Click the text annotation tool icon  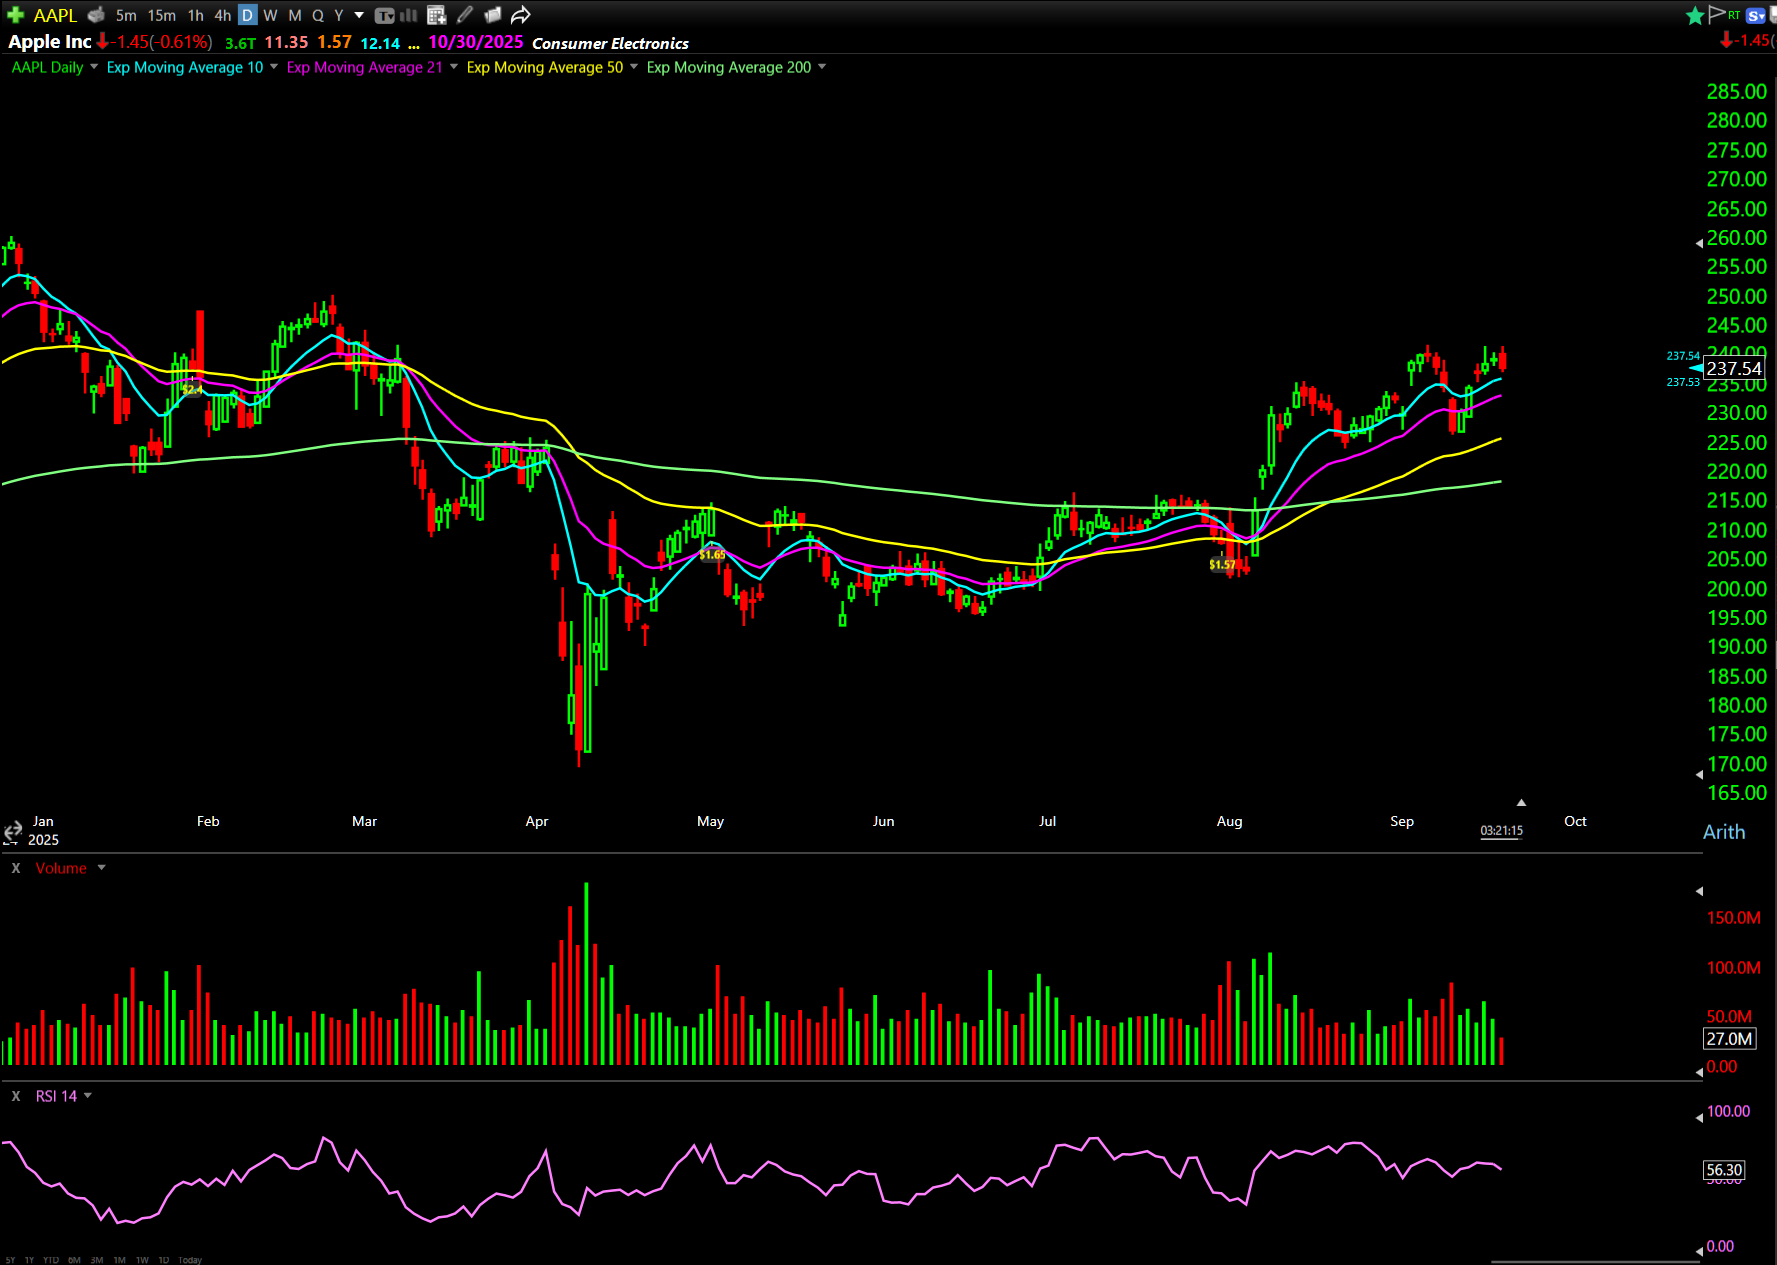(x=384, y=15)
